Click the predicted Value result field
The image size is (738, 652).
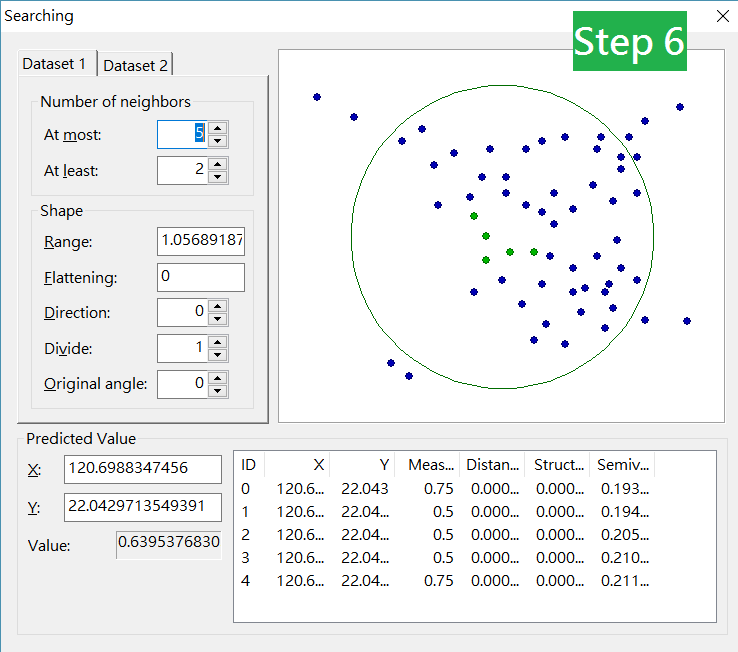point(168,545)
